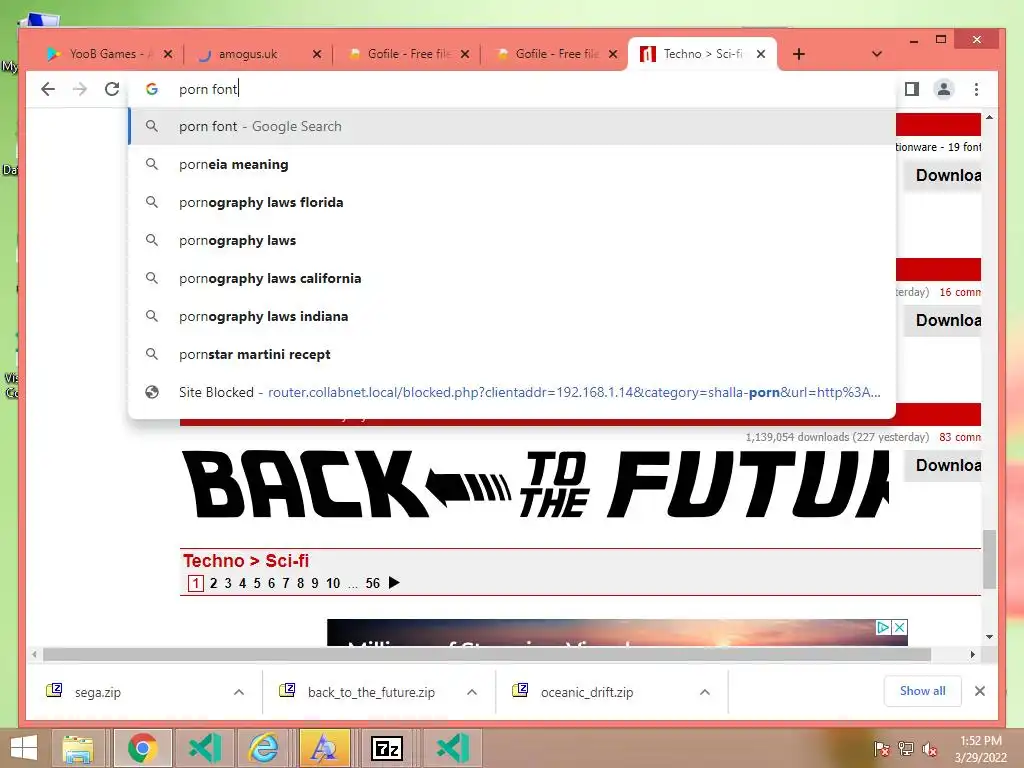Switch to the second Gofile tab
The width and height of the screenshot is (1024, 768).
pos(556,54)
